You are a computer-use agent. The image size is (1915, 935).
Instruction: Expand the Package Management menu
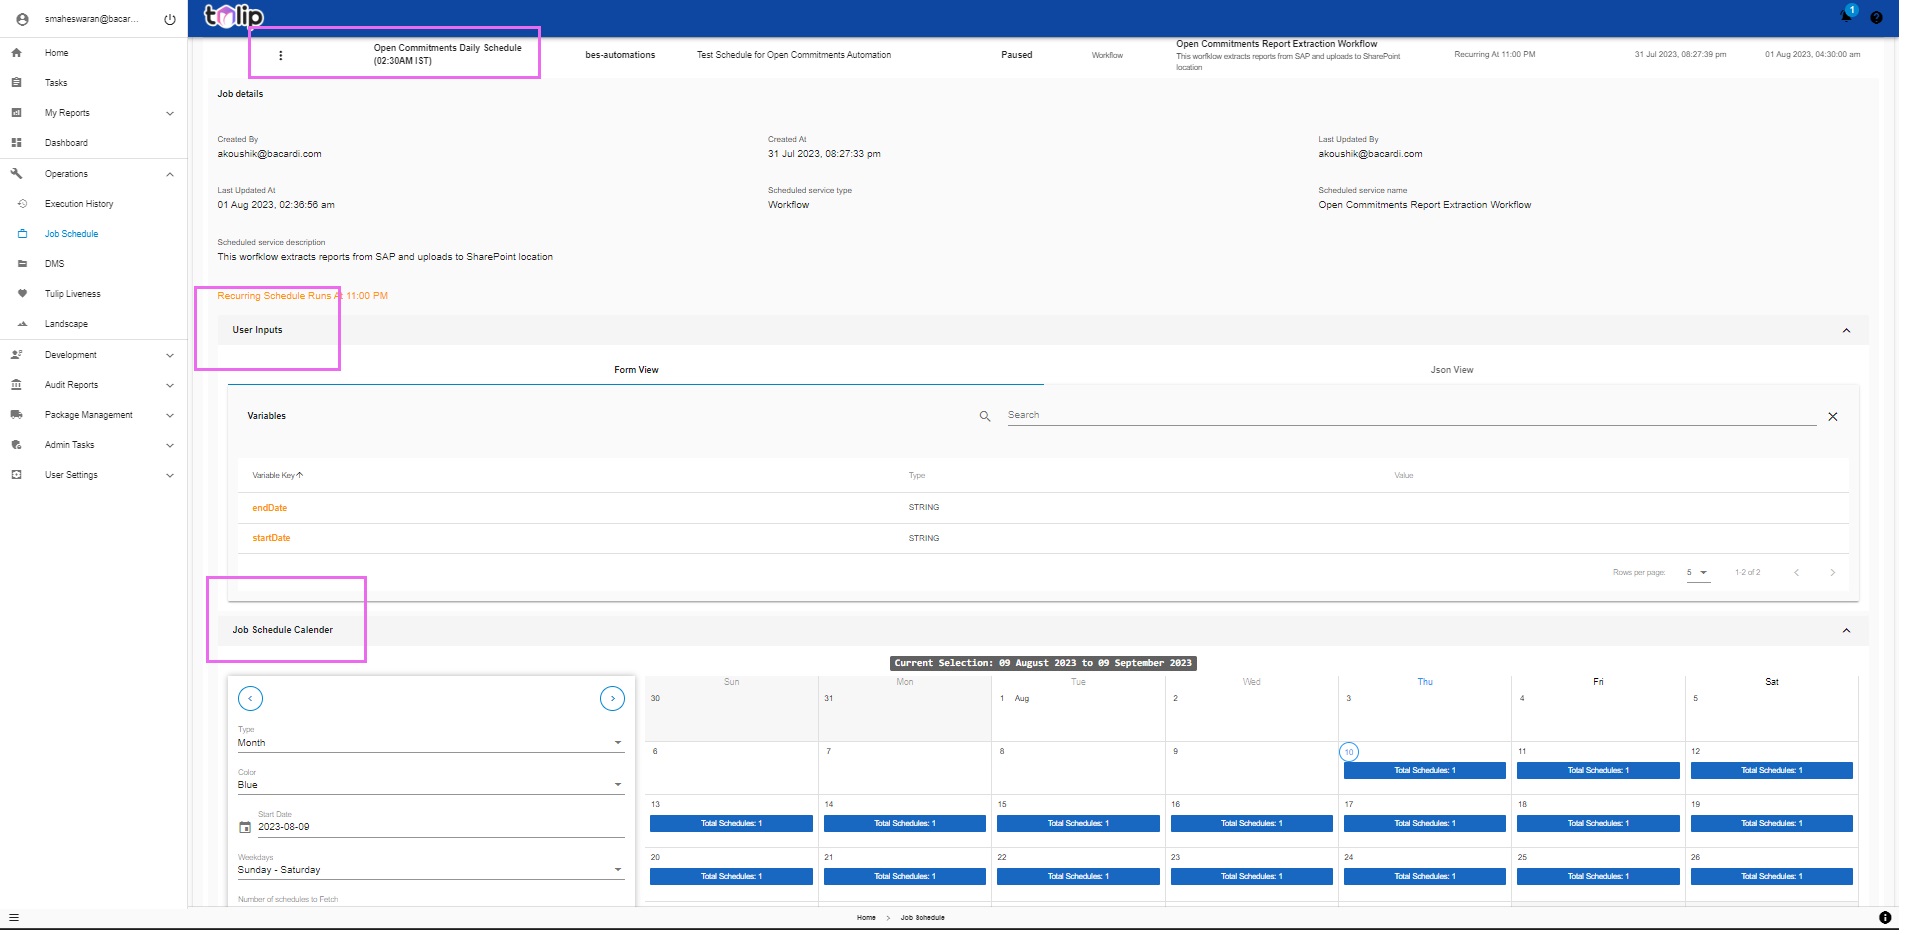[170, 415]
